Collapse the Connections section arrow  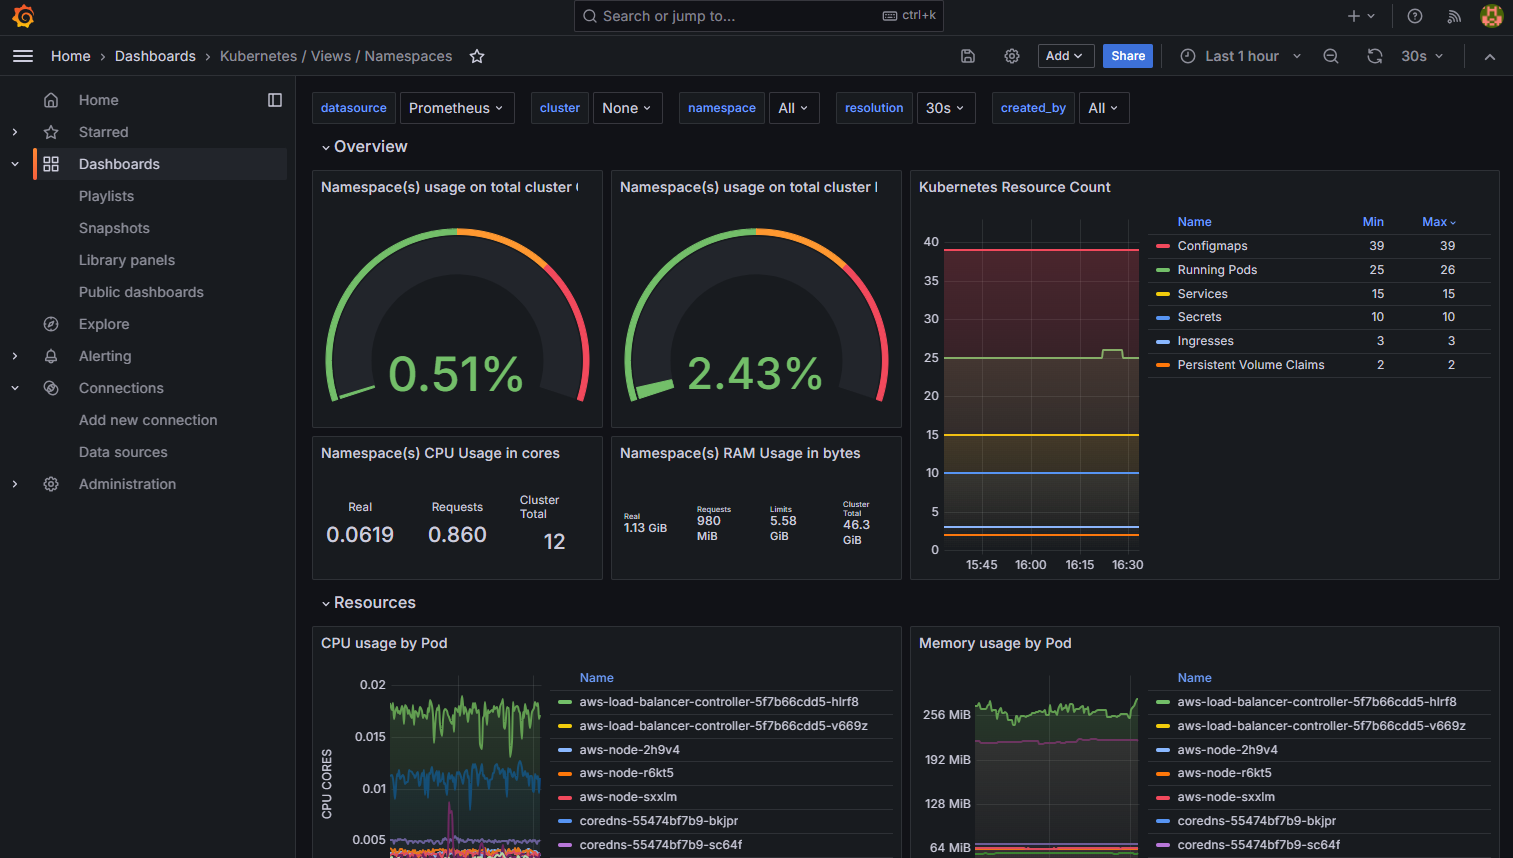15,388
